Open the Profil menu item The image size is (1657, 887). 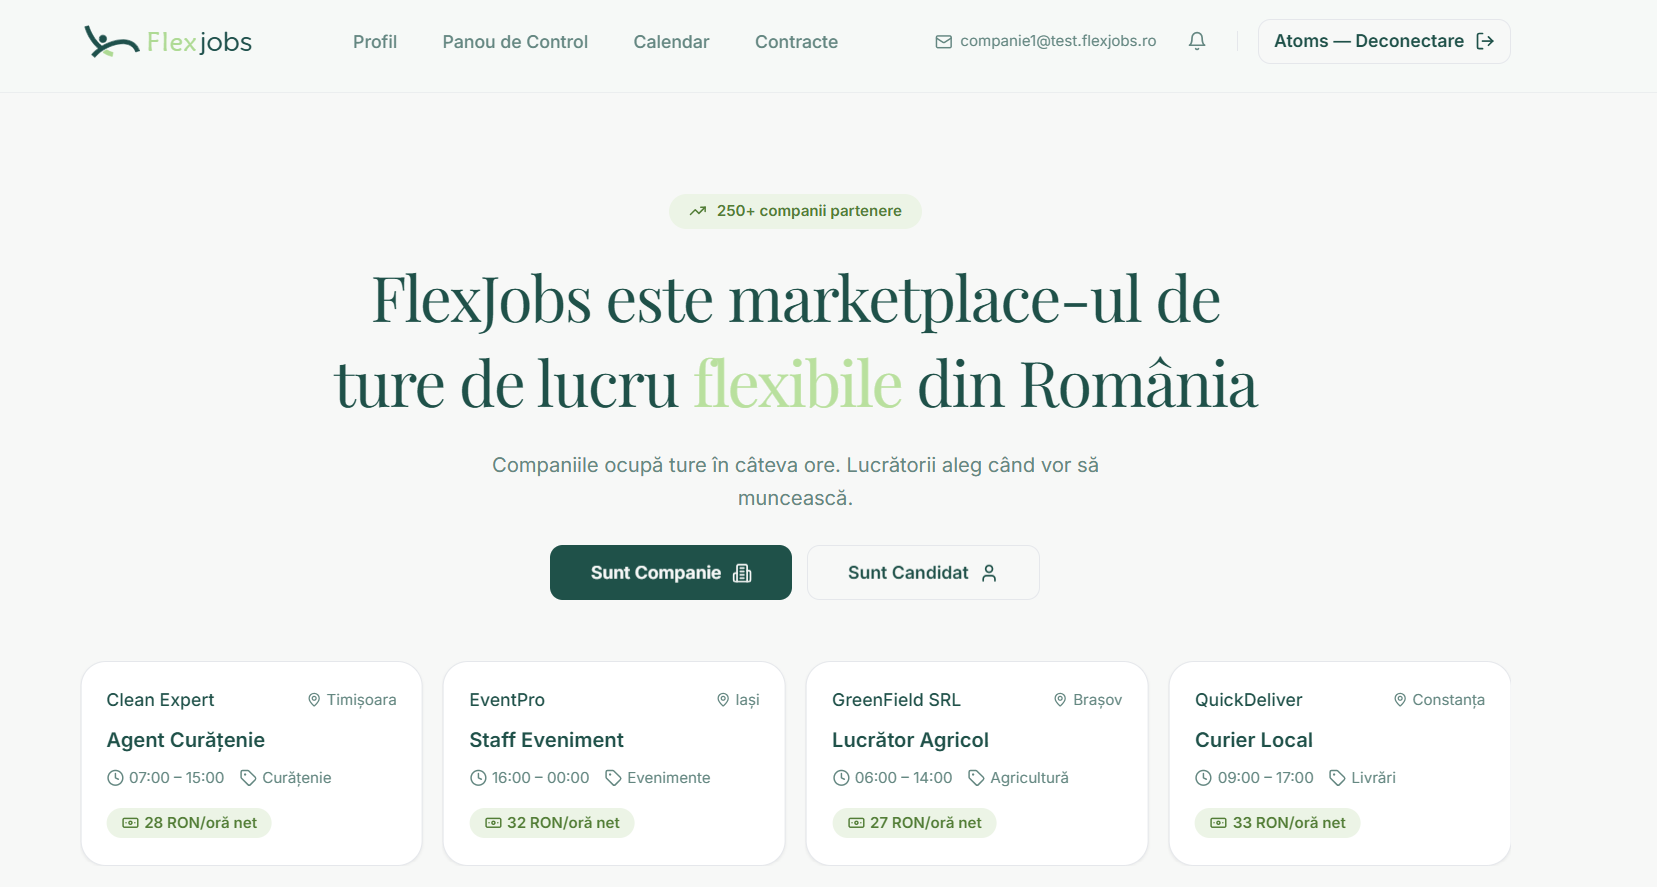tap(375, 42)
